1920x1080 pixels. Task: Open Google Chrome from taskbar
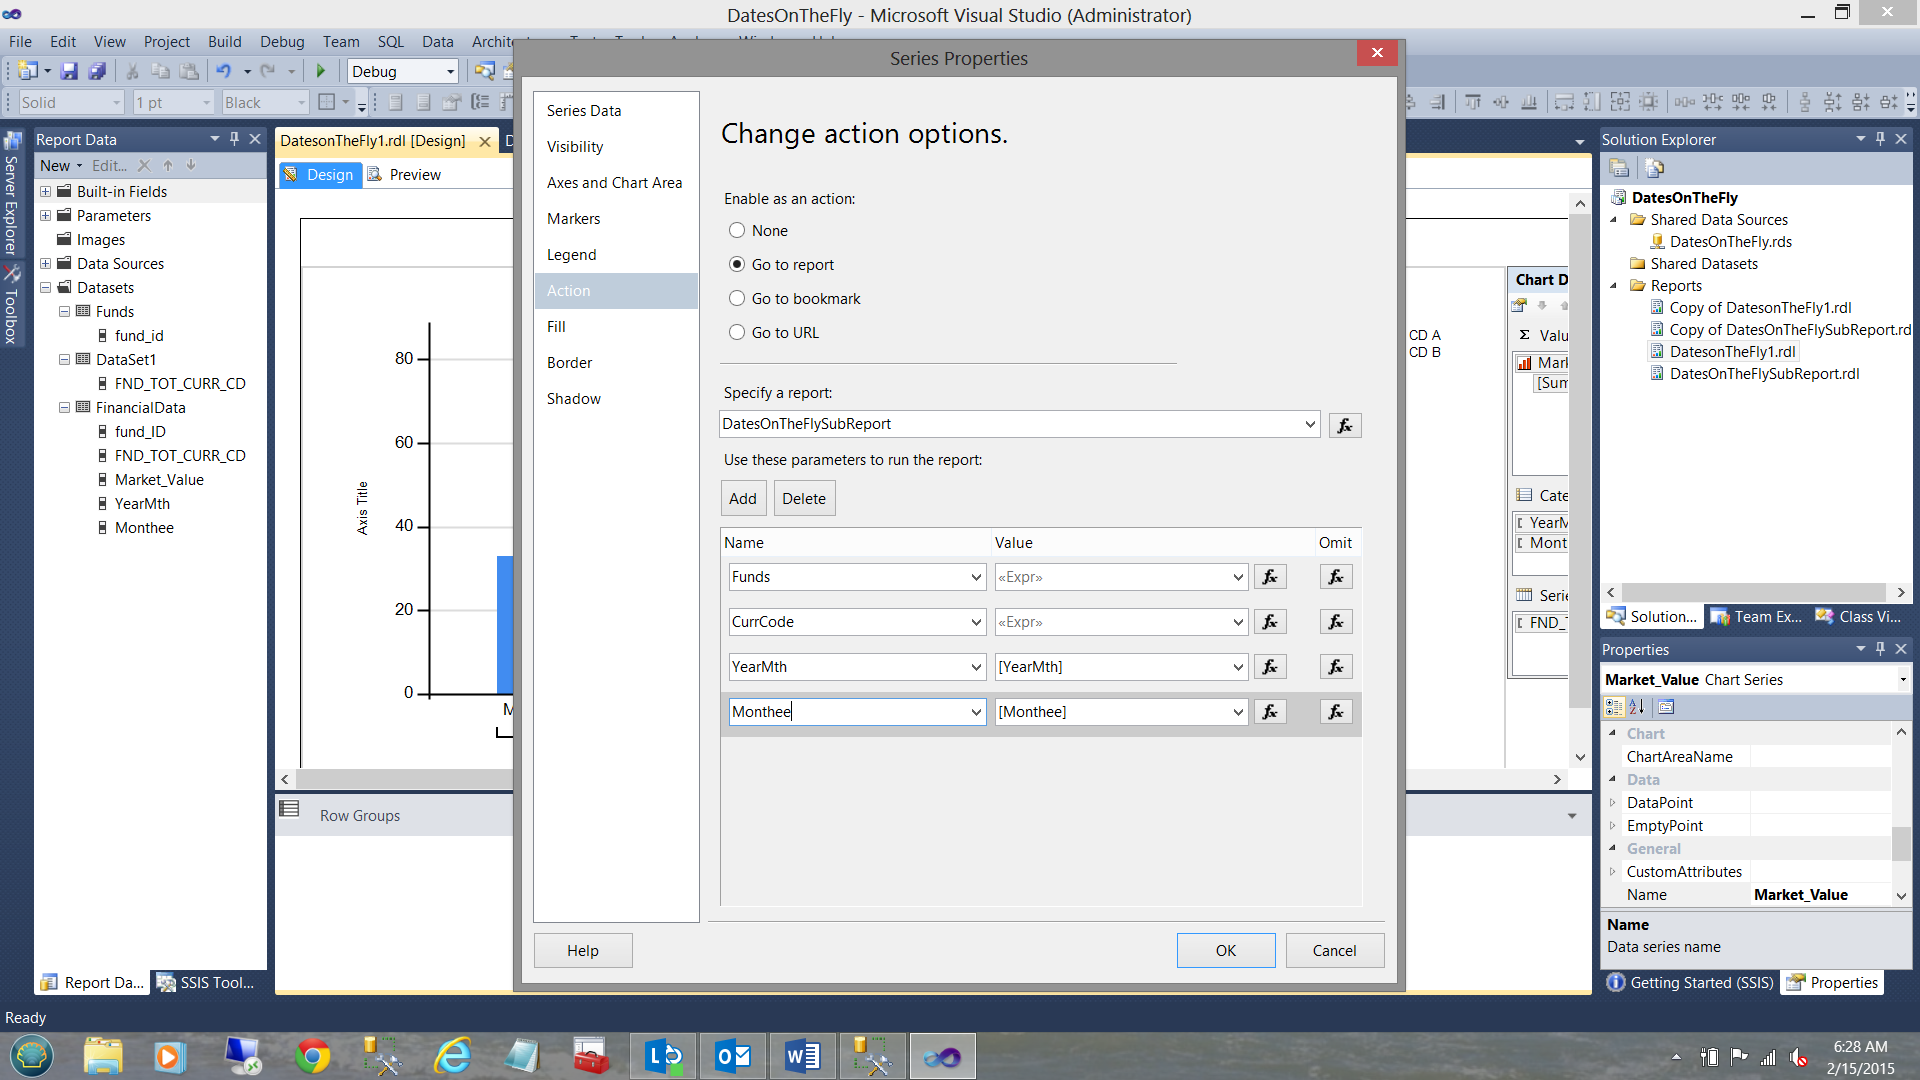tap(312, 1056)
